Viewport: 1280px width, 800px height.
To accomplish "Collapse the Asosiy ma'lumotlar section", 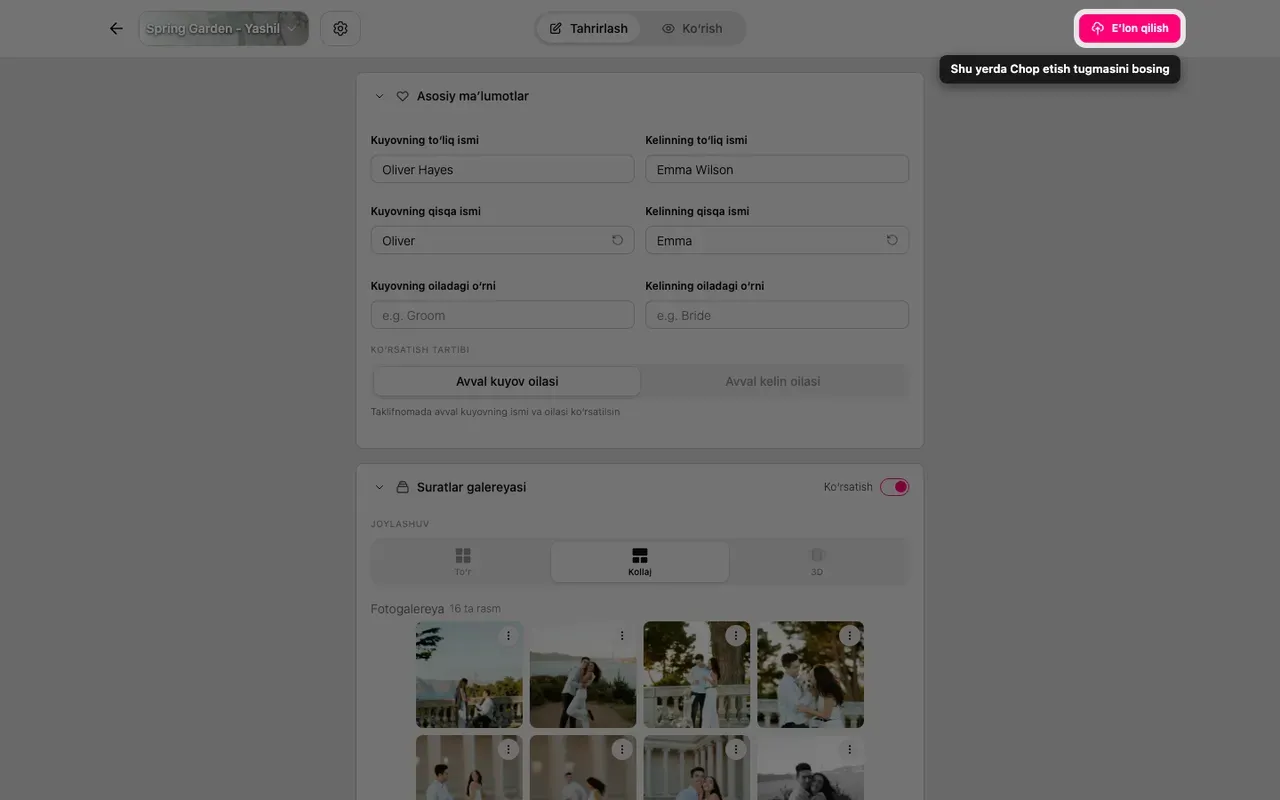I will tap(379, 97).
